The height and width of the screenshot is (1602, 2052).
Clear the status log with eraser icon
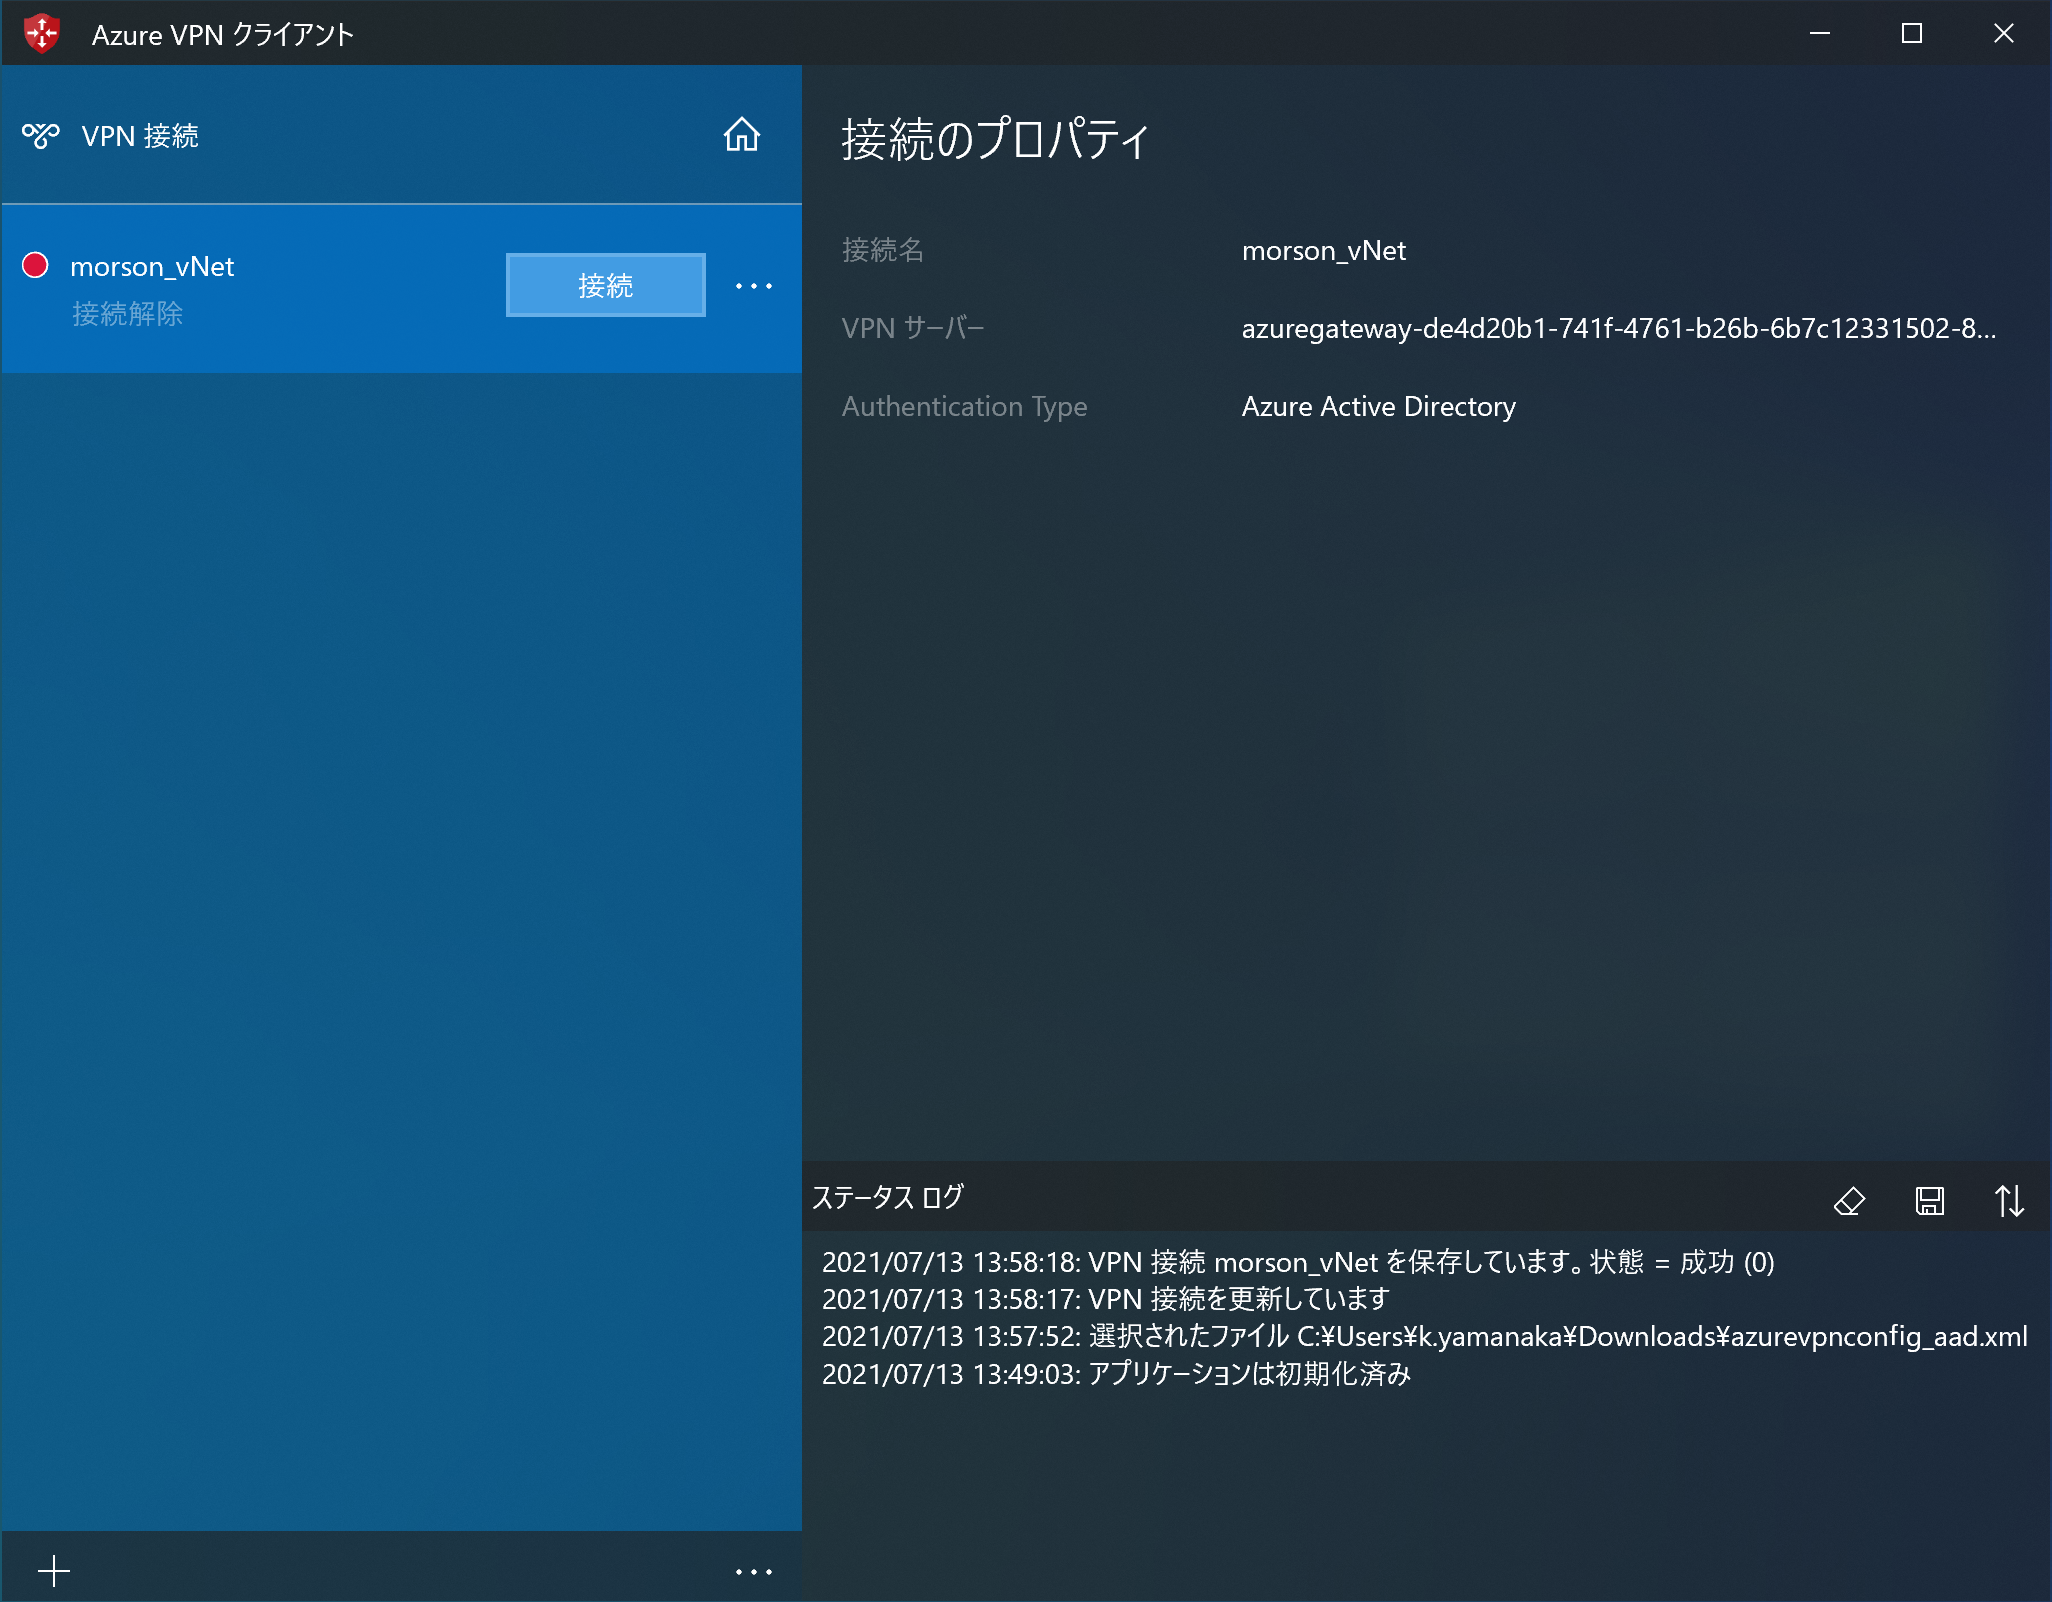1849,1200
